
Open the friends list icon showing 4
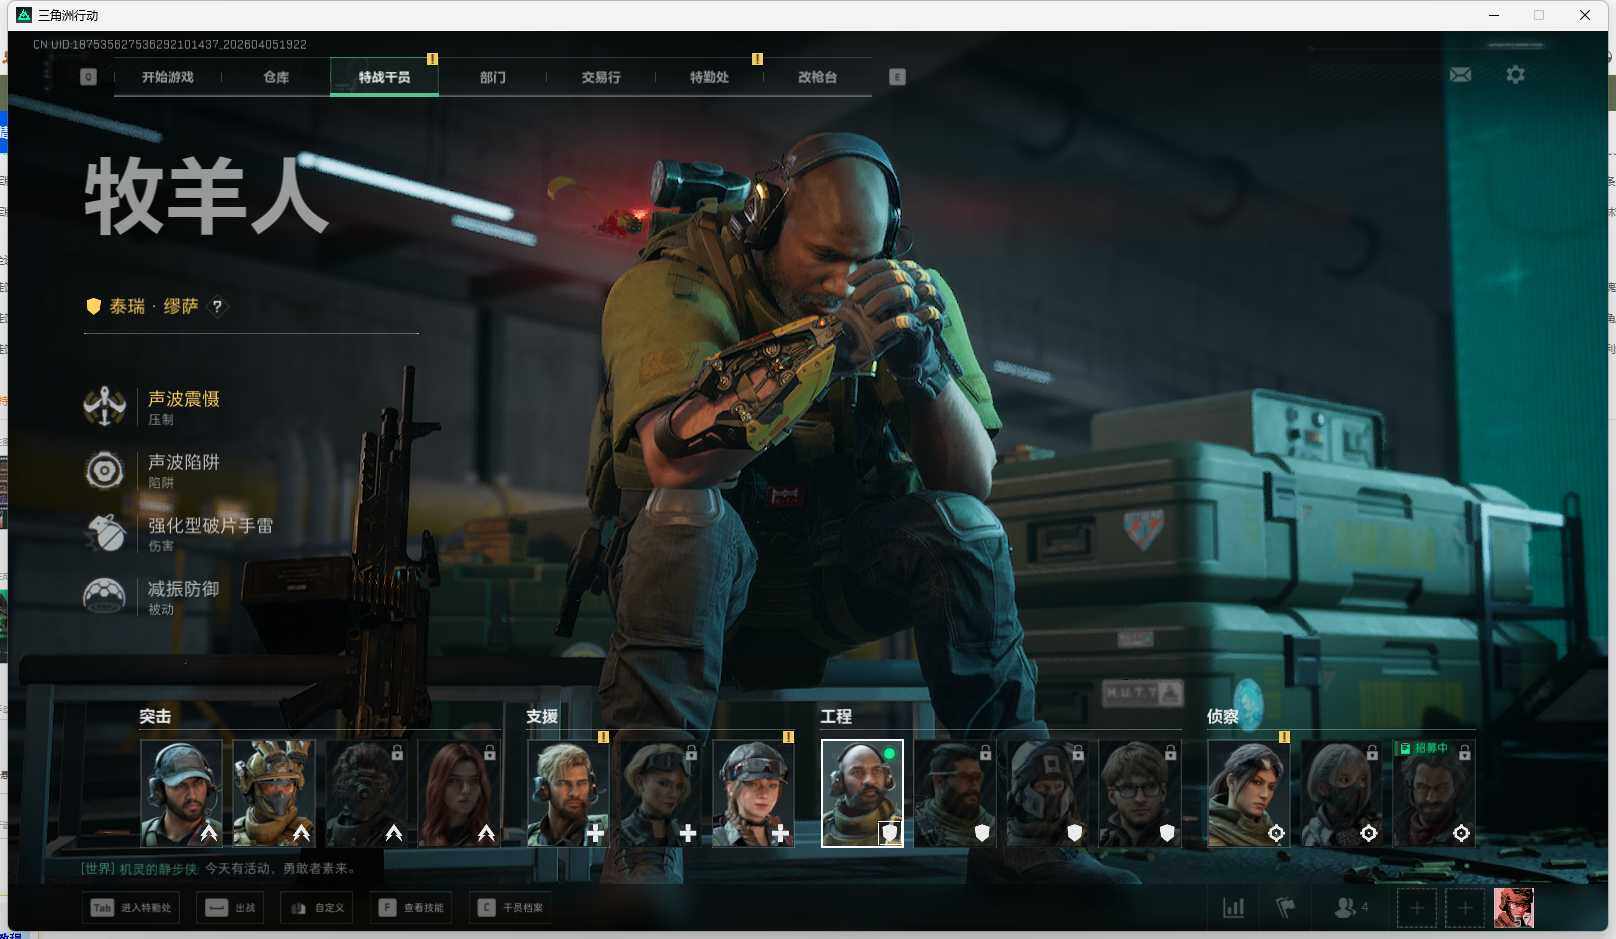[x=1351, y=908]
